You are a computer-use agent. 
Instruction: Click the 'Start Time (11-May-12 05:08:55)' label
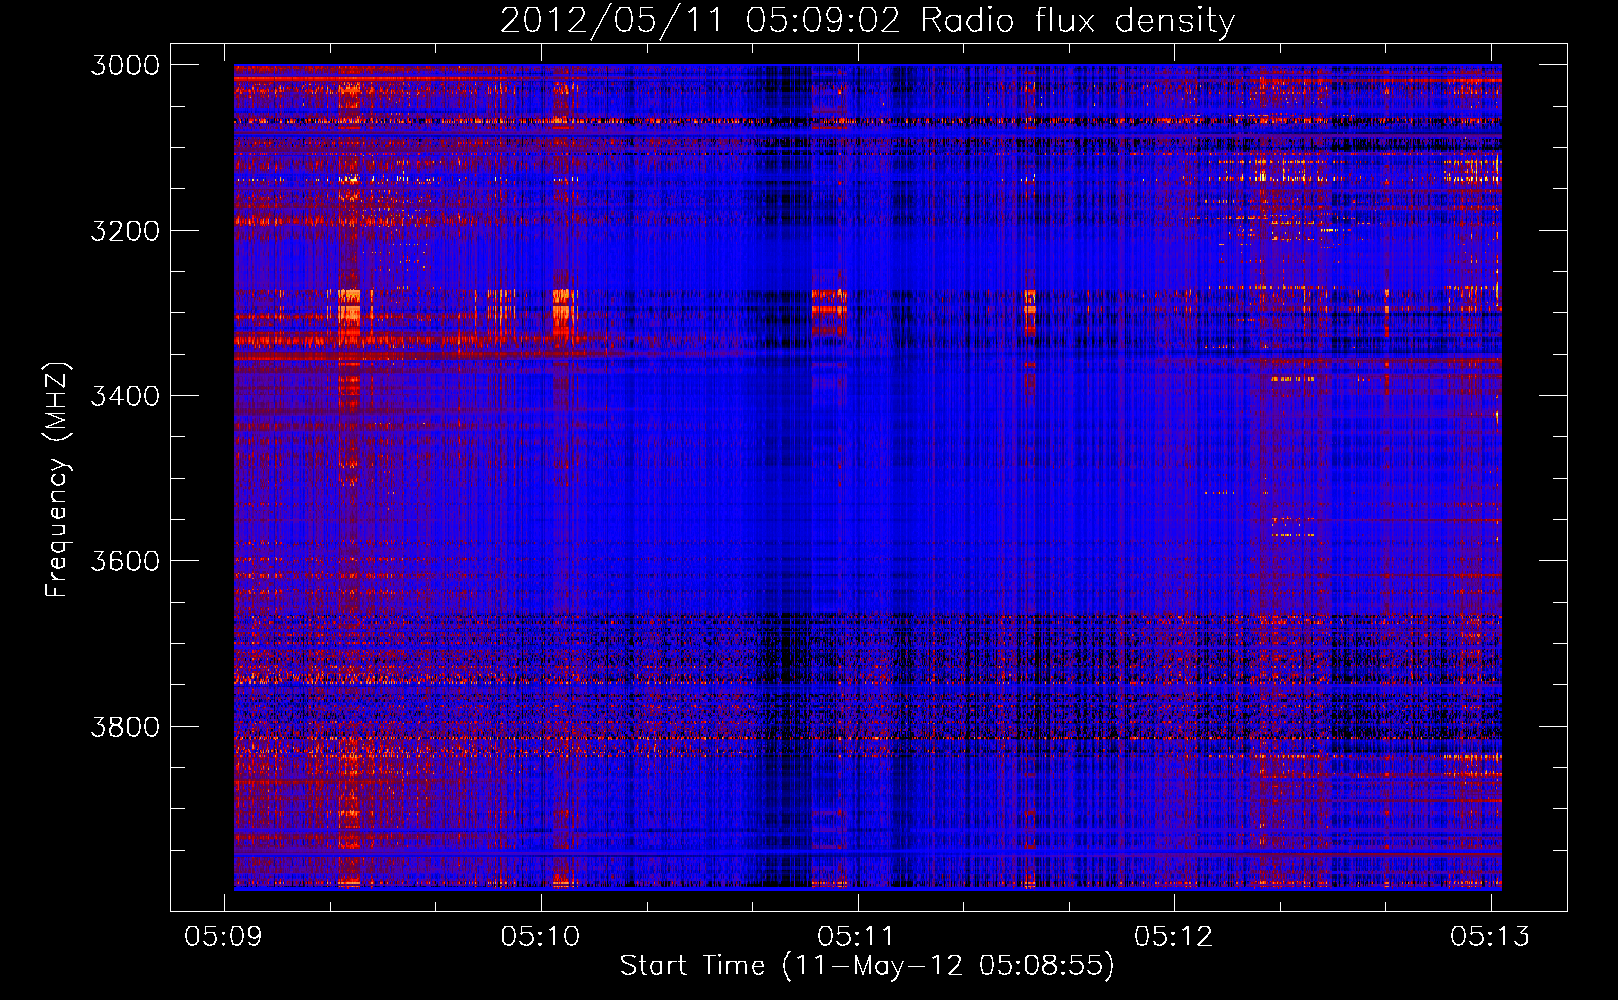(867, 966)
